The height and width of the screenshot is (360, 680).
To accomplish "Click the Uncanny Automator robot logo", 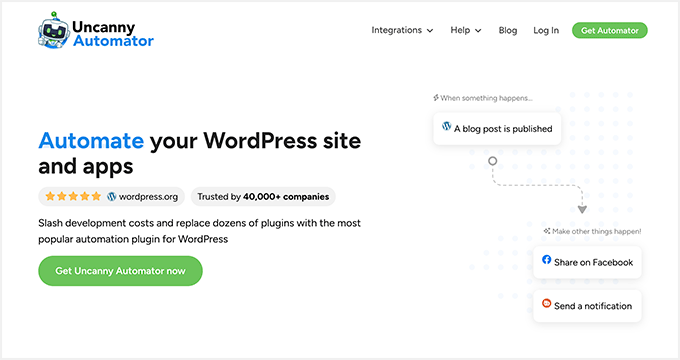I will [x=54, y=30].
